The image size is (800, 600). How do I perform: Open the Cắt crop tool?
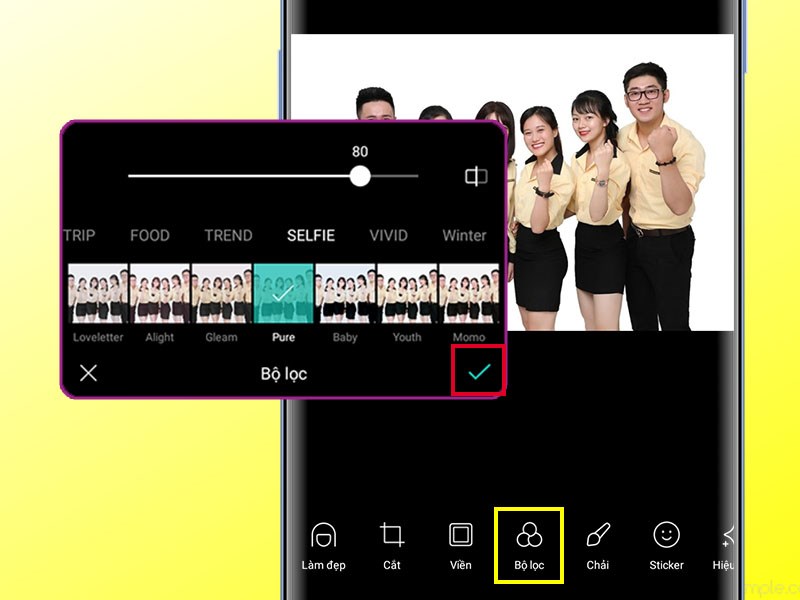[392, 540]
